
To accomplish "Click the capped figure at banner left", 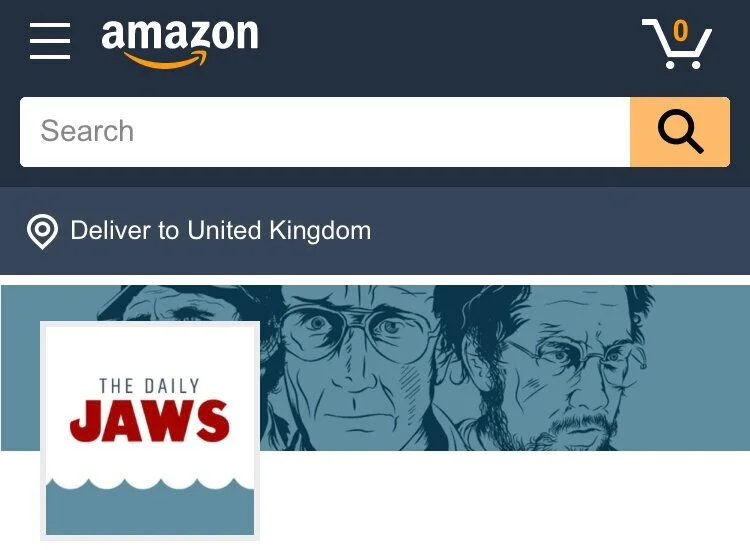I will click(187, 303).
